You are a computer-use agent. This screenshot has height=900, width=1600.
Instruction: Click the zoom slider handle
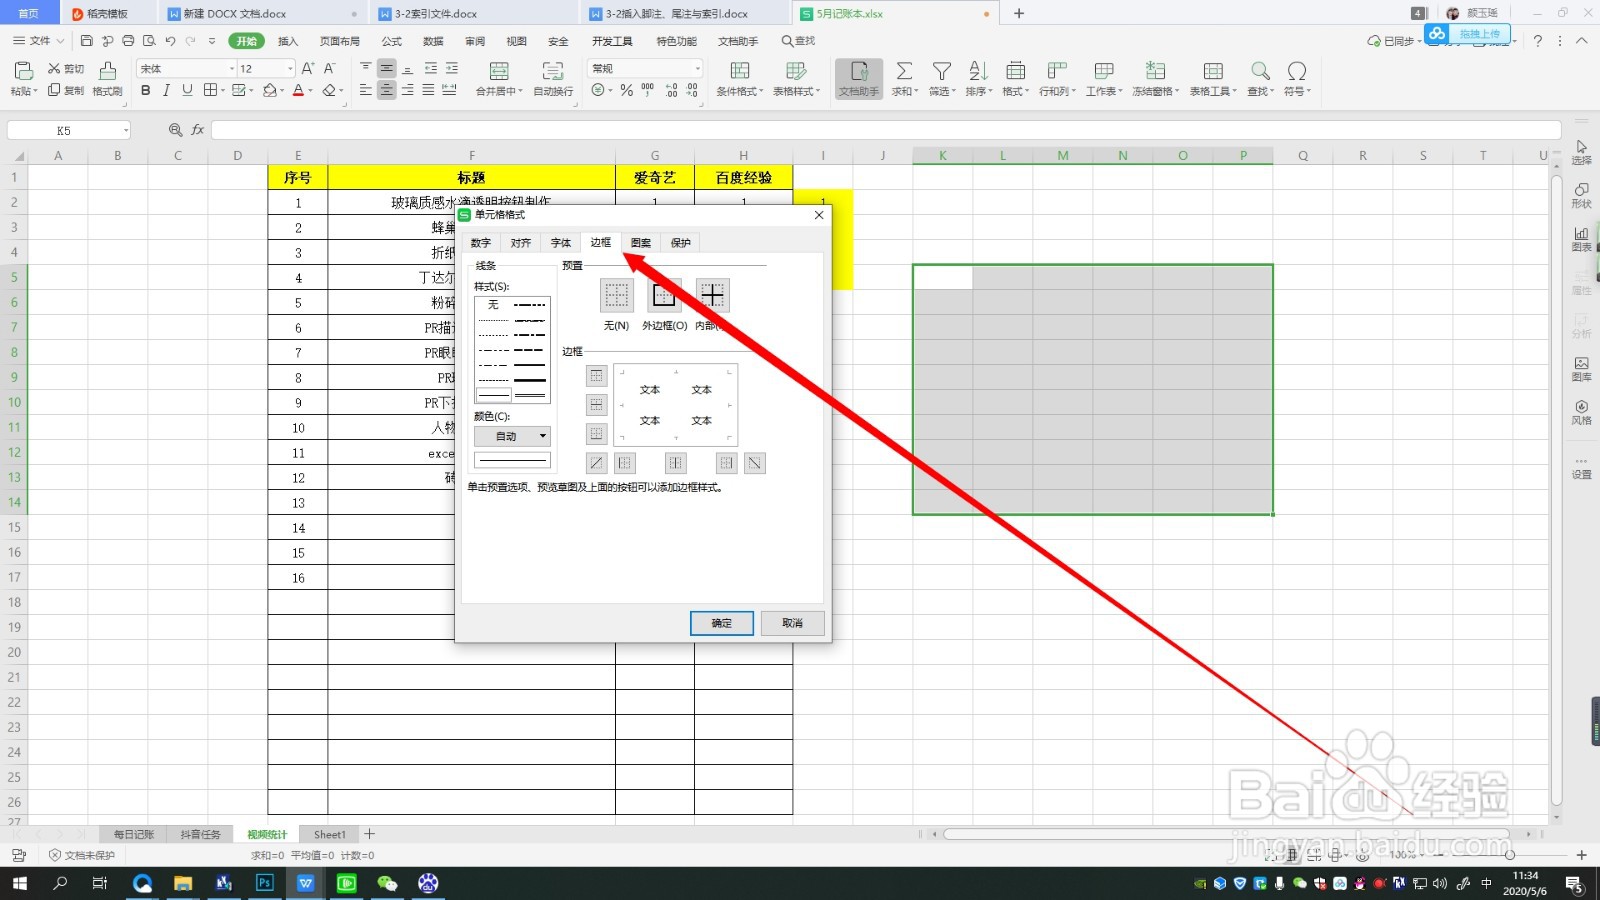(1509, 855)
